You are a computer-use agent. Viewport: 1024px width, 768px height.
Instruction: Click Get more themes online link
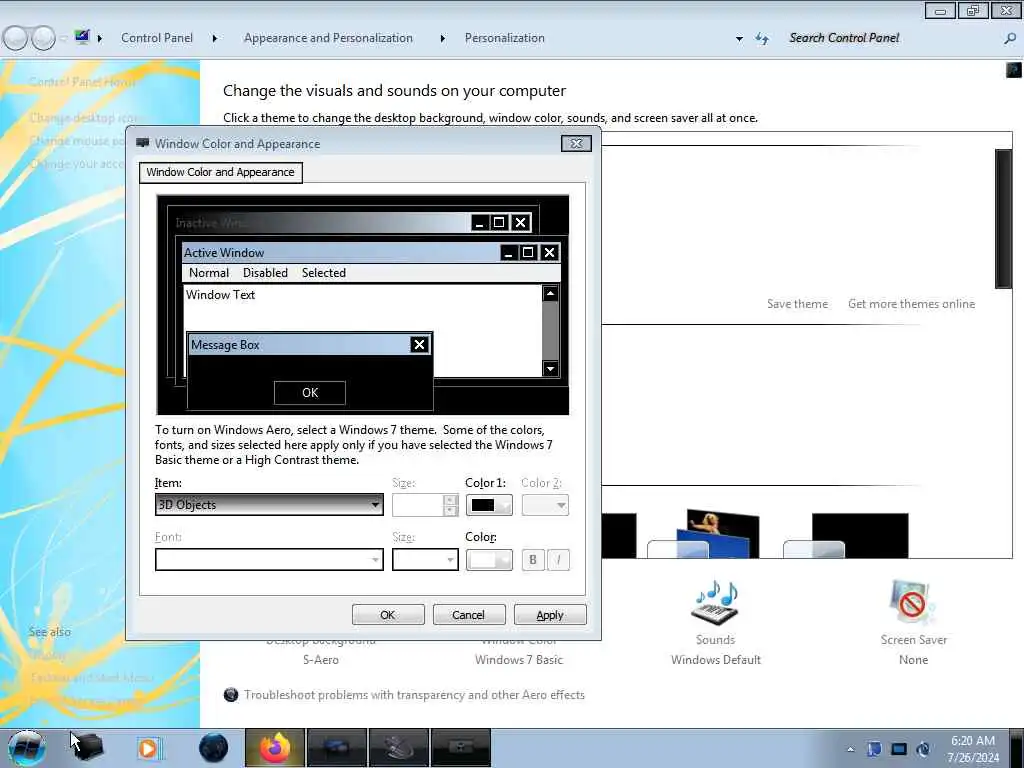(x=911, y=304)
